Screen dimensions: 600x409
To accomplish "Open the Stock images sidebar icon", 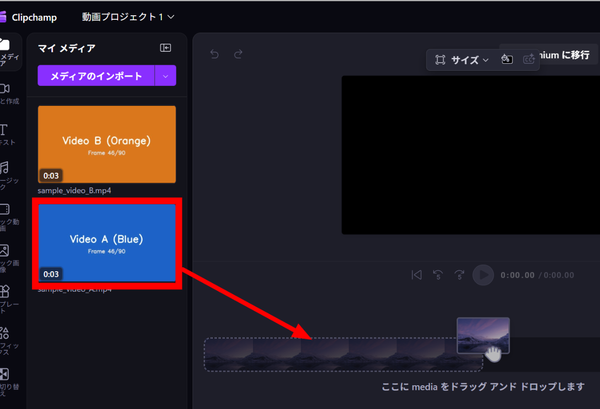I will (x=9, y=258).
